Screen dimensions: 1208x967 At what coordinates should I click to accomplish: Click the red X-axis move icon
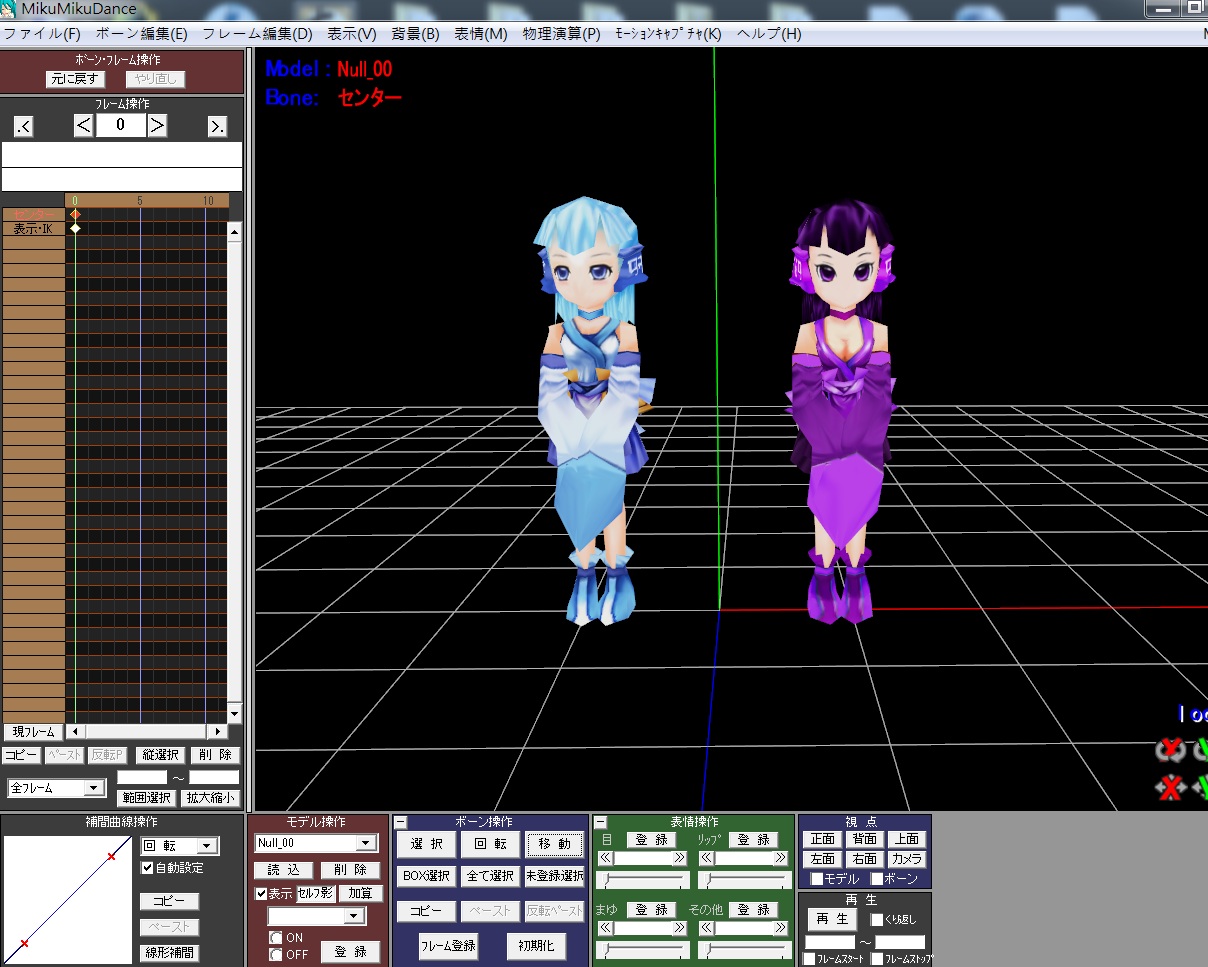pos(1169,787)
